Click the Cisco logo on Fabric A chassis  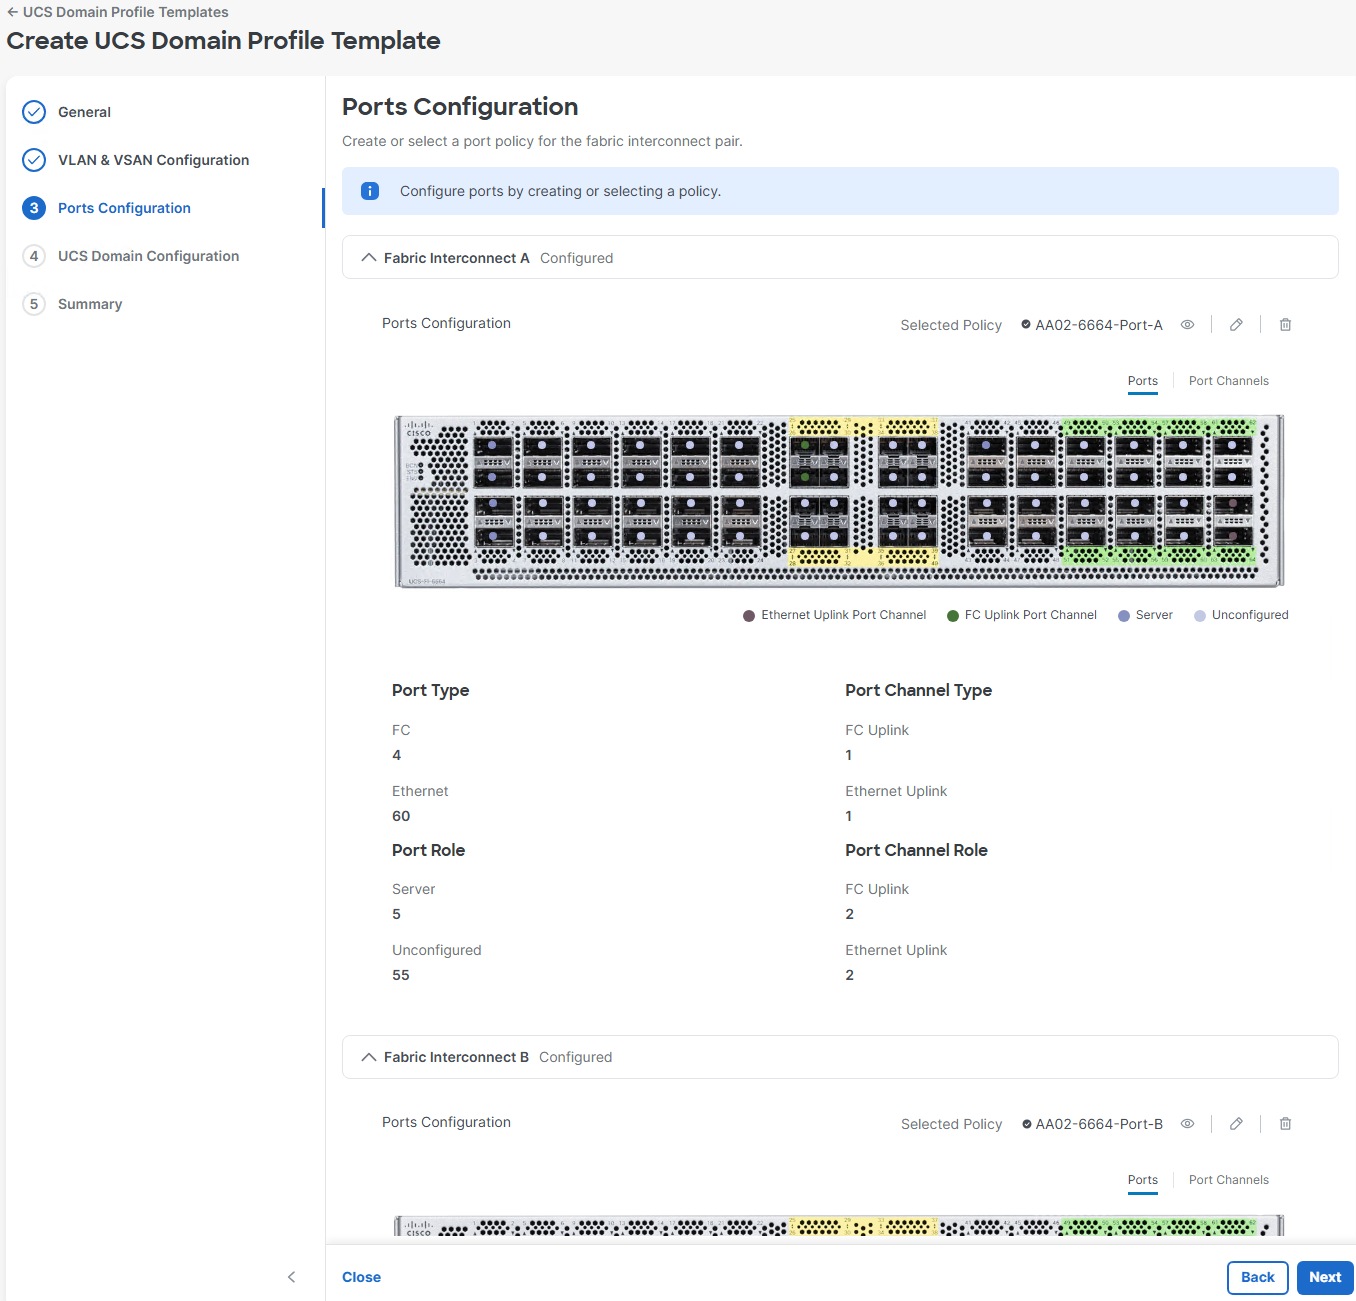tap(418, 428)
